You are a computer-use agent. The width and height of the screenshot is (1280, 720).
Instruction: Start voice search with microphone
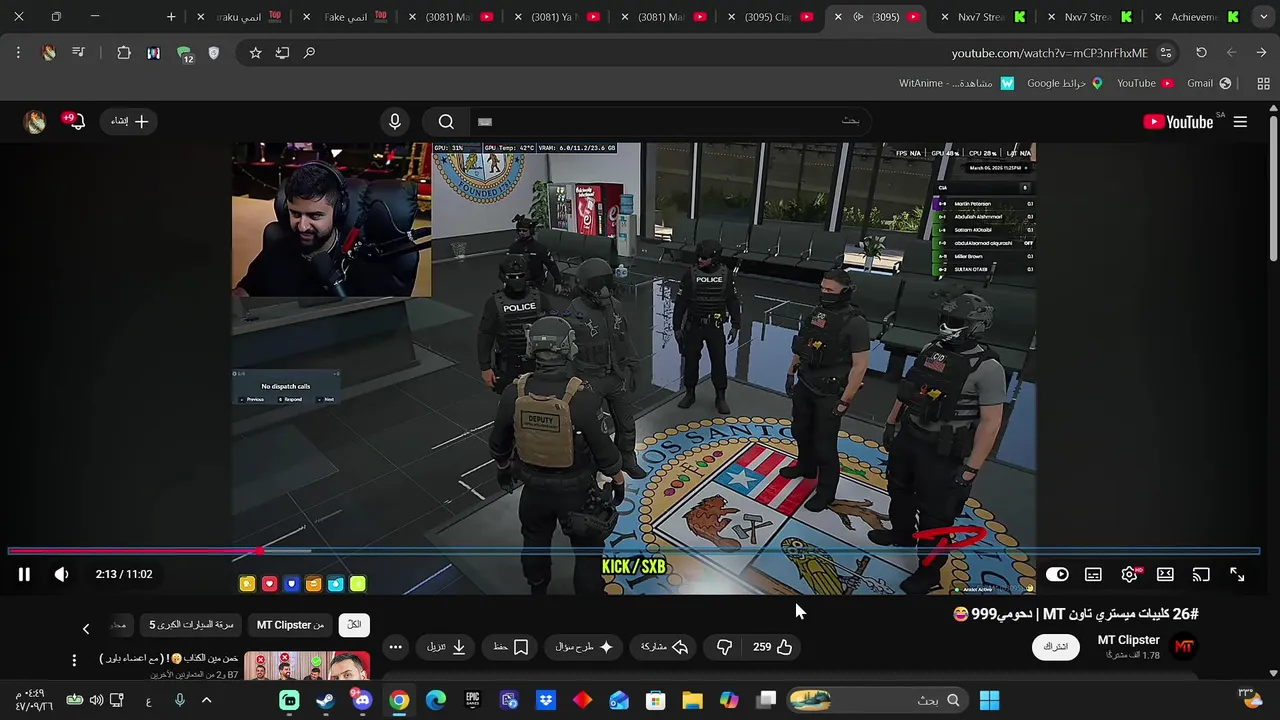395,122
